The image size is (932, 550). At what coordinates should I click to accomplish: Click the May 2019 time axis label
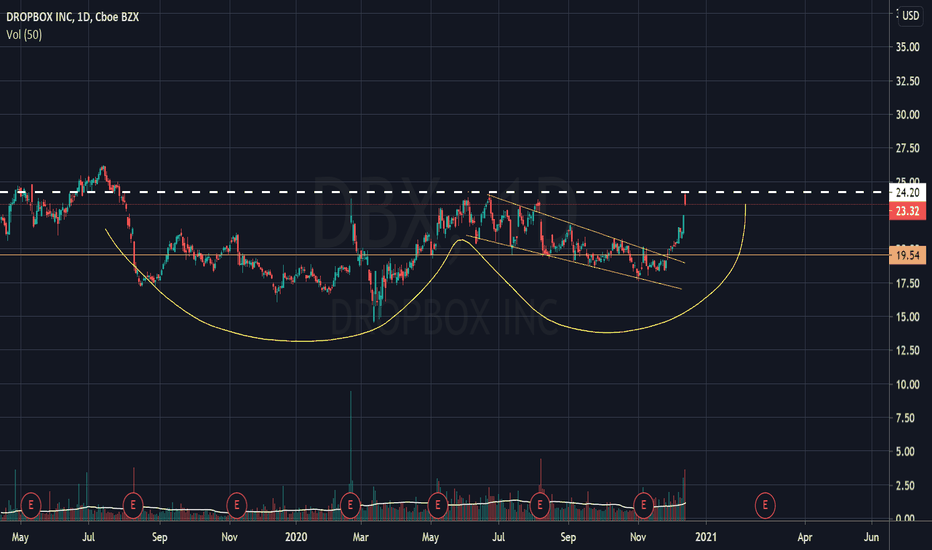coord(20,538)
